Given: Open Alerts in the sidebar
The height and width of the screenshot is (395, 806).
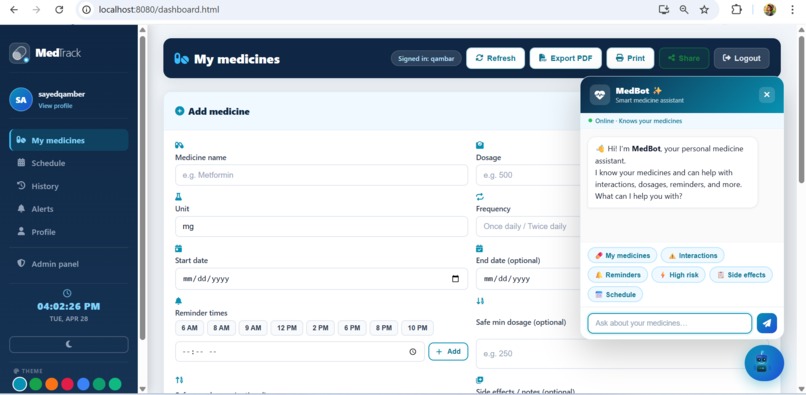Looking at the screenshot, I should tap(69, 209).
